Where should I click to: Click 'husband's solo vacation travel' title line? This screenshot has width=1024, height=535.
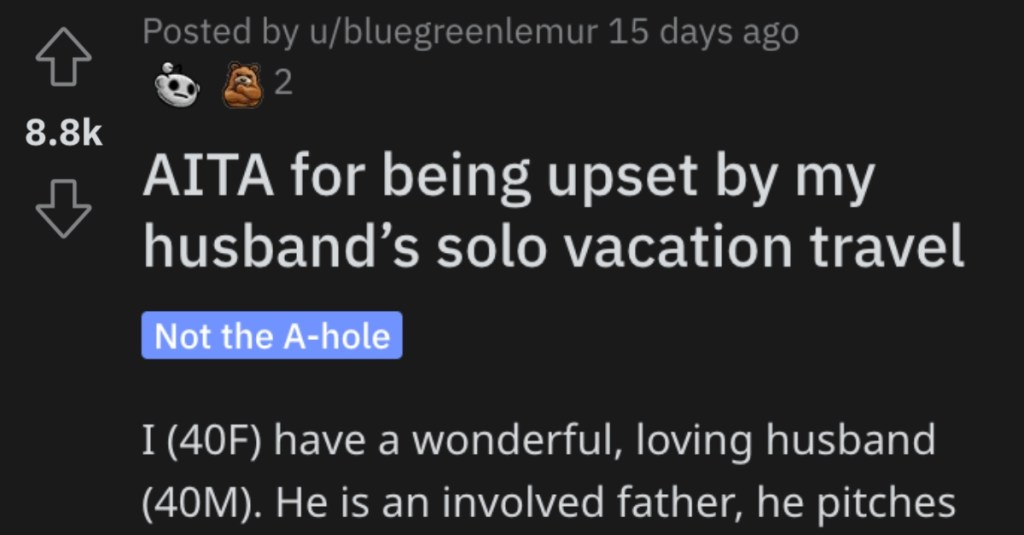[x=553, y=245]
